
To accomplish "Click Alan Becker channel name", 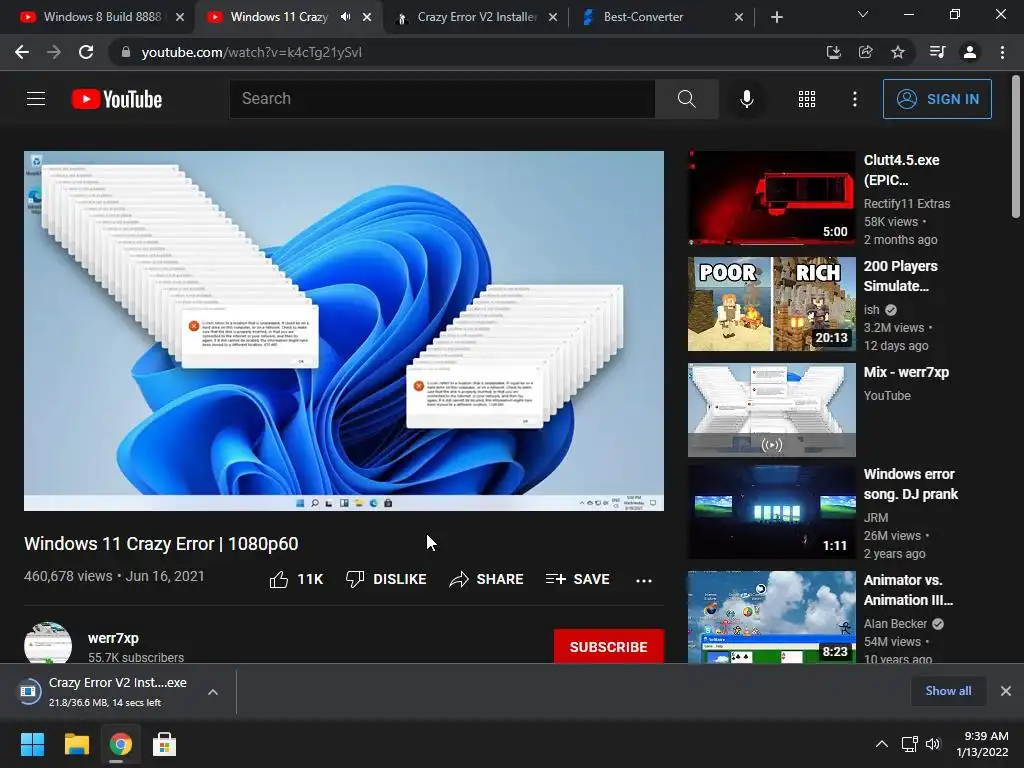I will 895,624.
